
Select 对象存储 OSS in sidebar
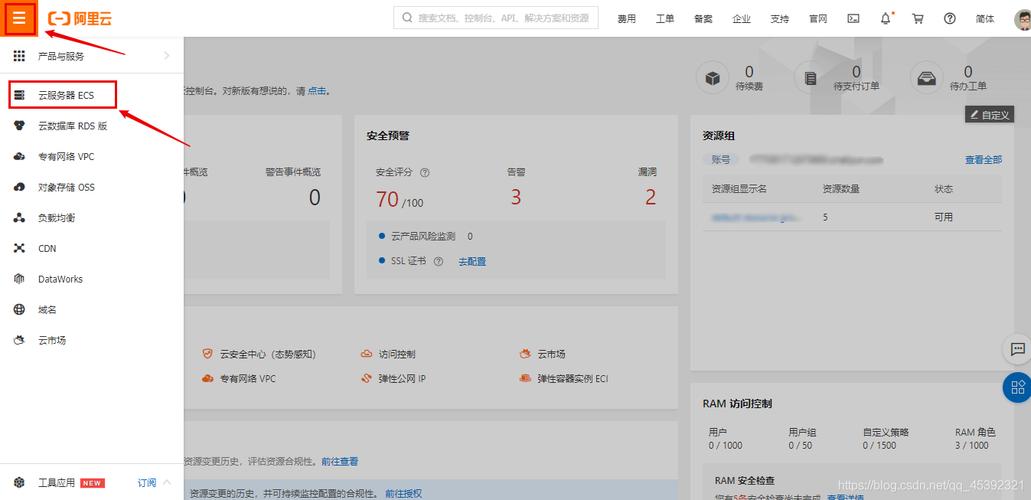point(66,187)
